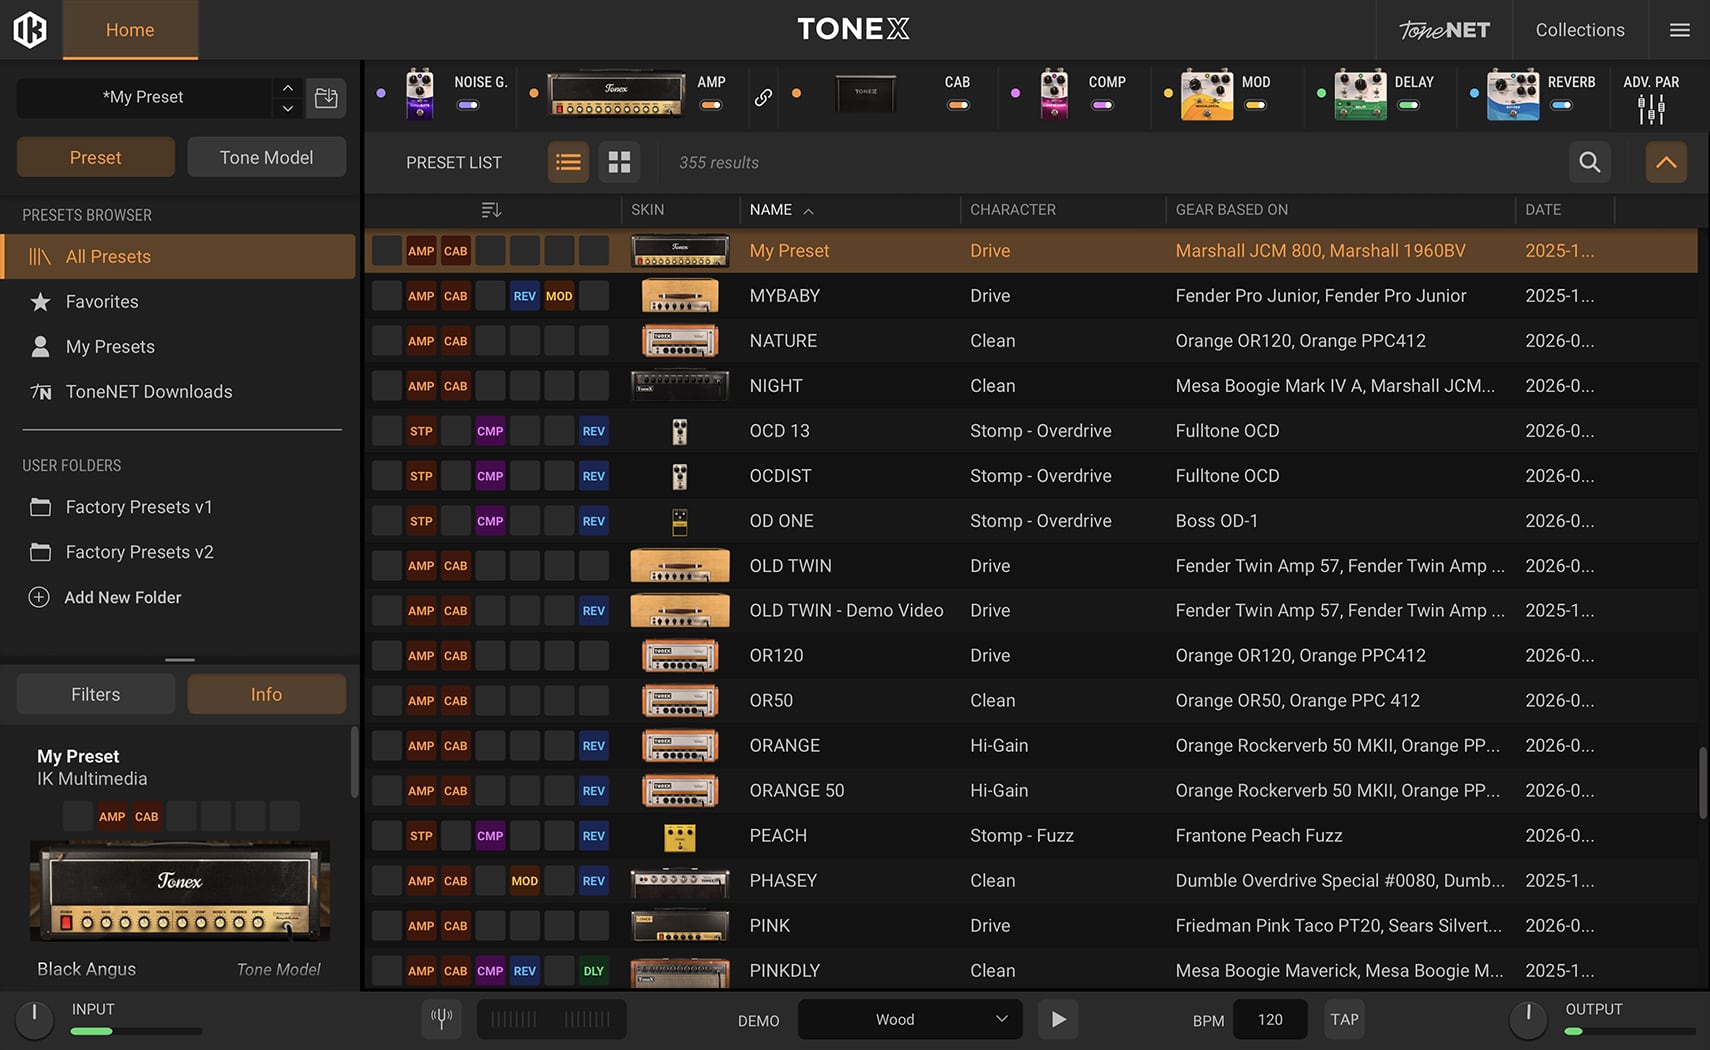Open the Wood demo dropdown
This screenshot has width=1710, height=1050.
(x=909, y=1019)
